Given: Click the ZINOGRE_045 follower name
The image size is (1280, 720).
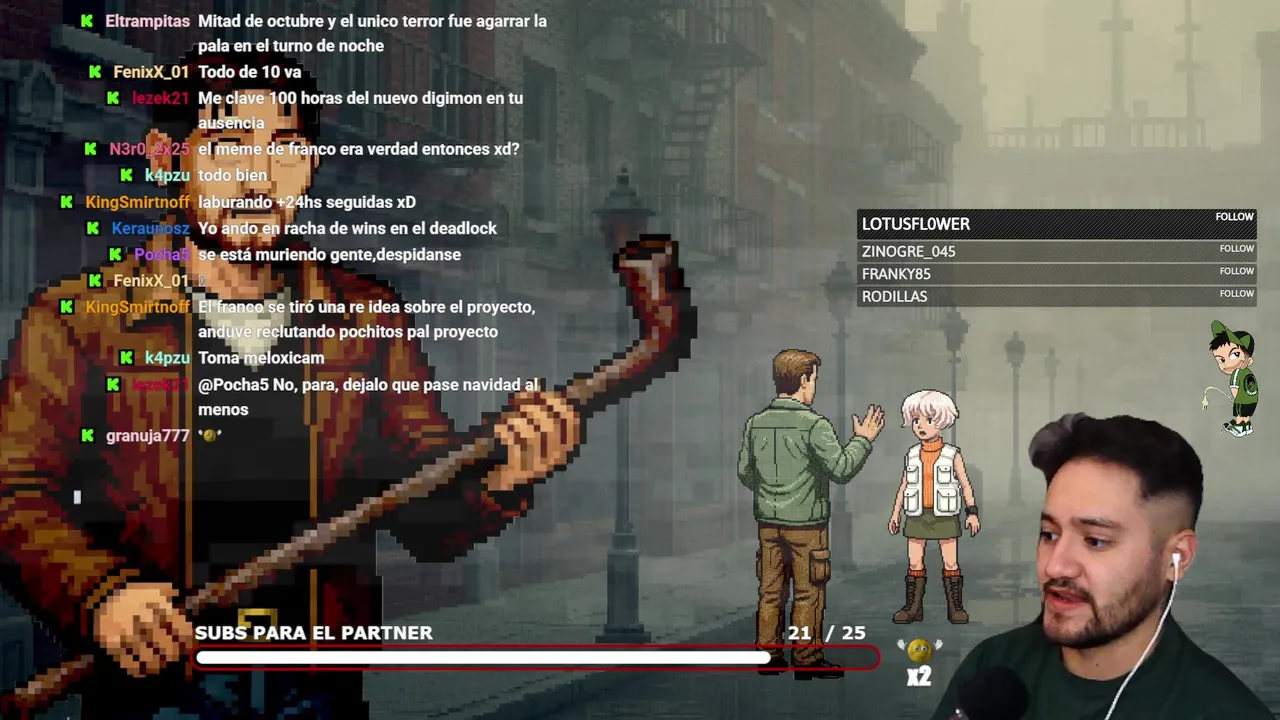Looking at the screenshot, I should pos(908,251).
